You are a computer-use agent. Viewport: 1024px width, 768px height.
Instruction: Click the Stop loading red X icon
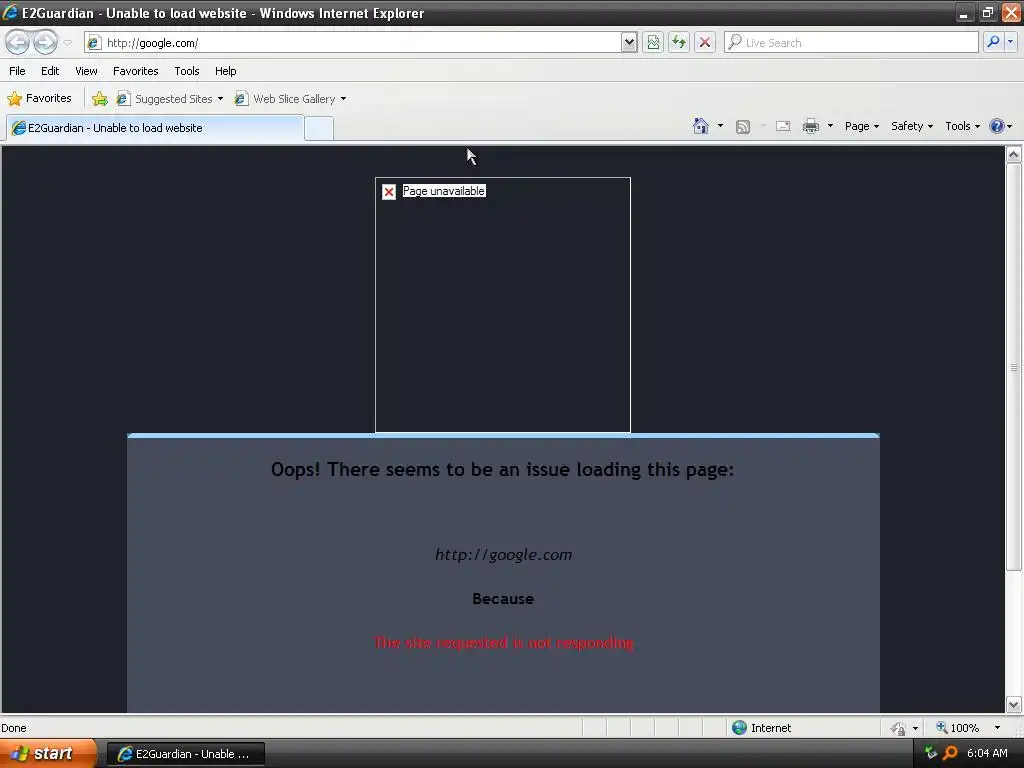tap(705, 42)
